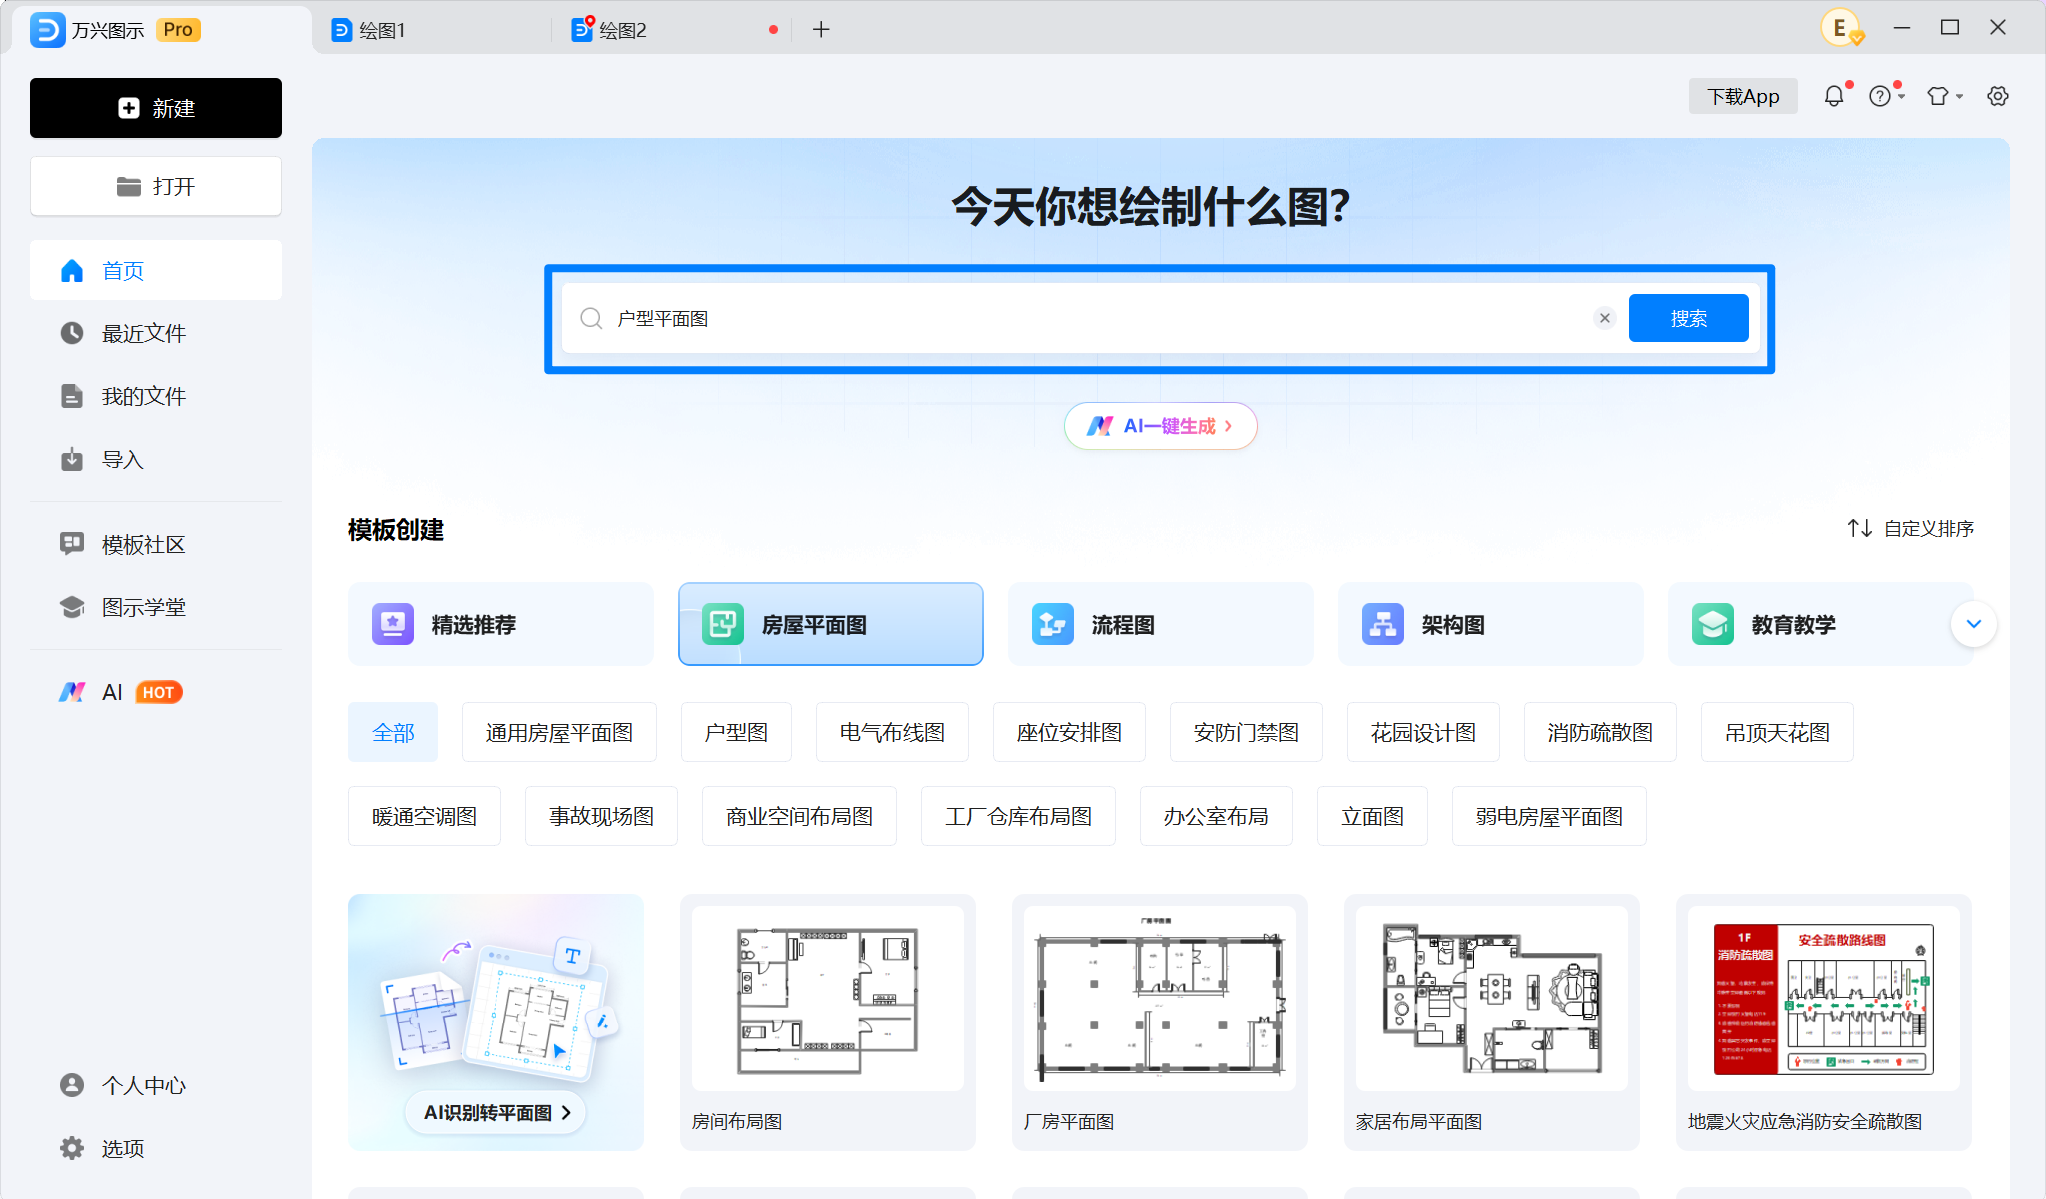The image size is (2046, 1199).
Task: Open Recent Files (最近文件) in the sidebar
Action: [x=156, y=333]
